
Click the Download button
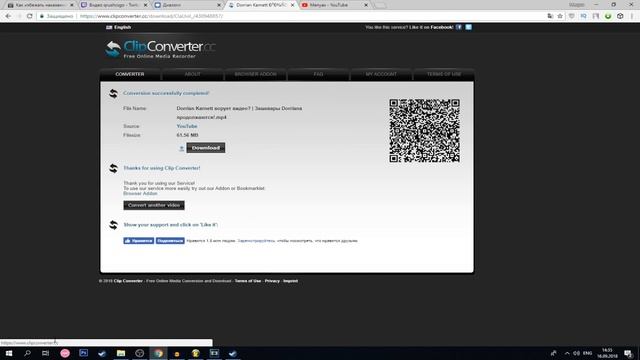pos(206,148)
